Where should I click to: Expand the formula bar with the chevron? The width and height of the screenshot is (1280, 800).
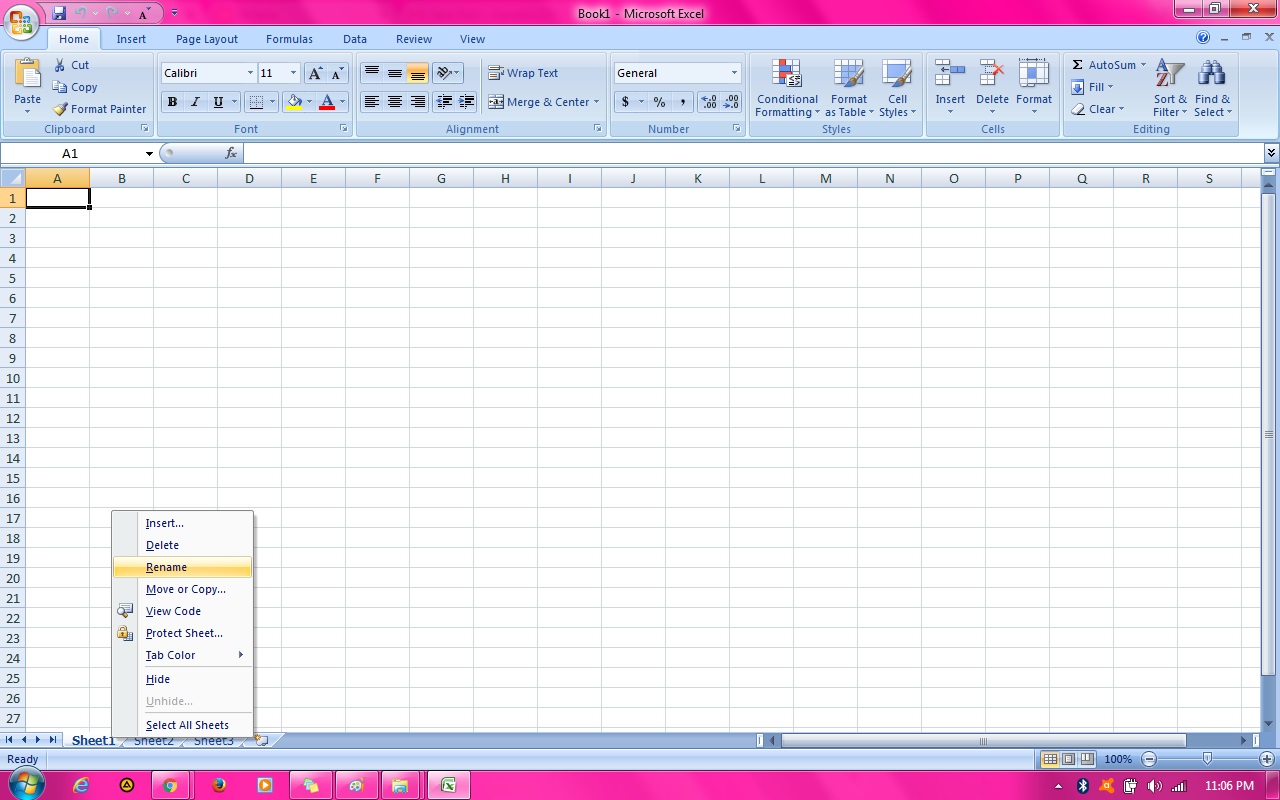1271,153
